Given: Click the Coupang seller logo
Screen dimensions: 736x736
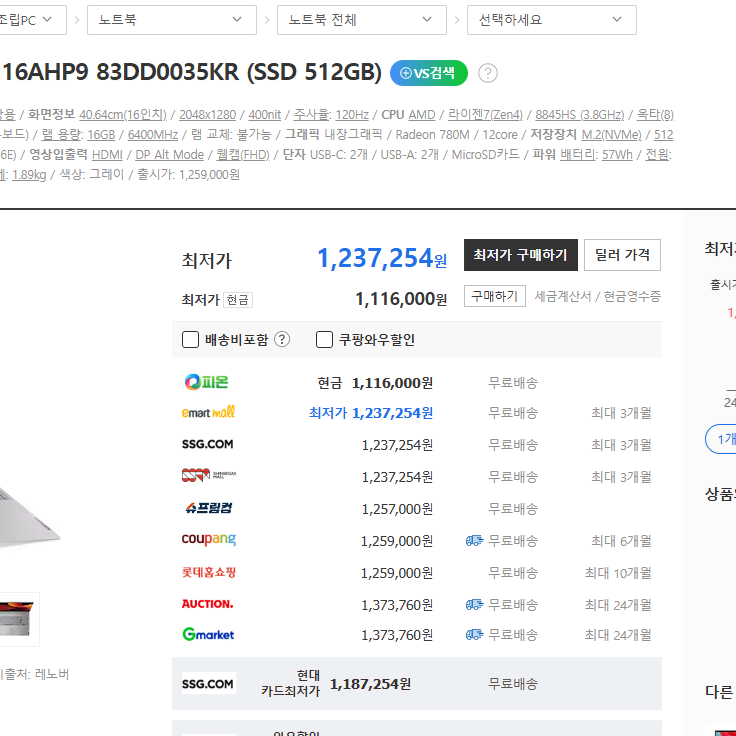Looking at the screenshot, I should point(209,539).
